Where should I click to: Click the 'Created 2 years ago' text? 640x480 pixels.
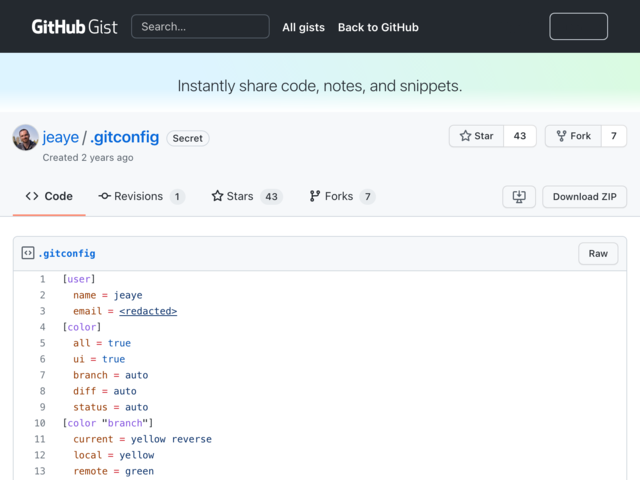click(88, 158)
